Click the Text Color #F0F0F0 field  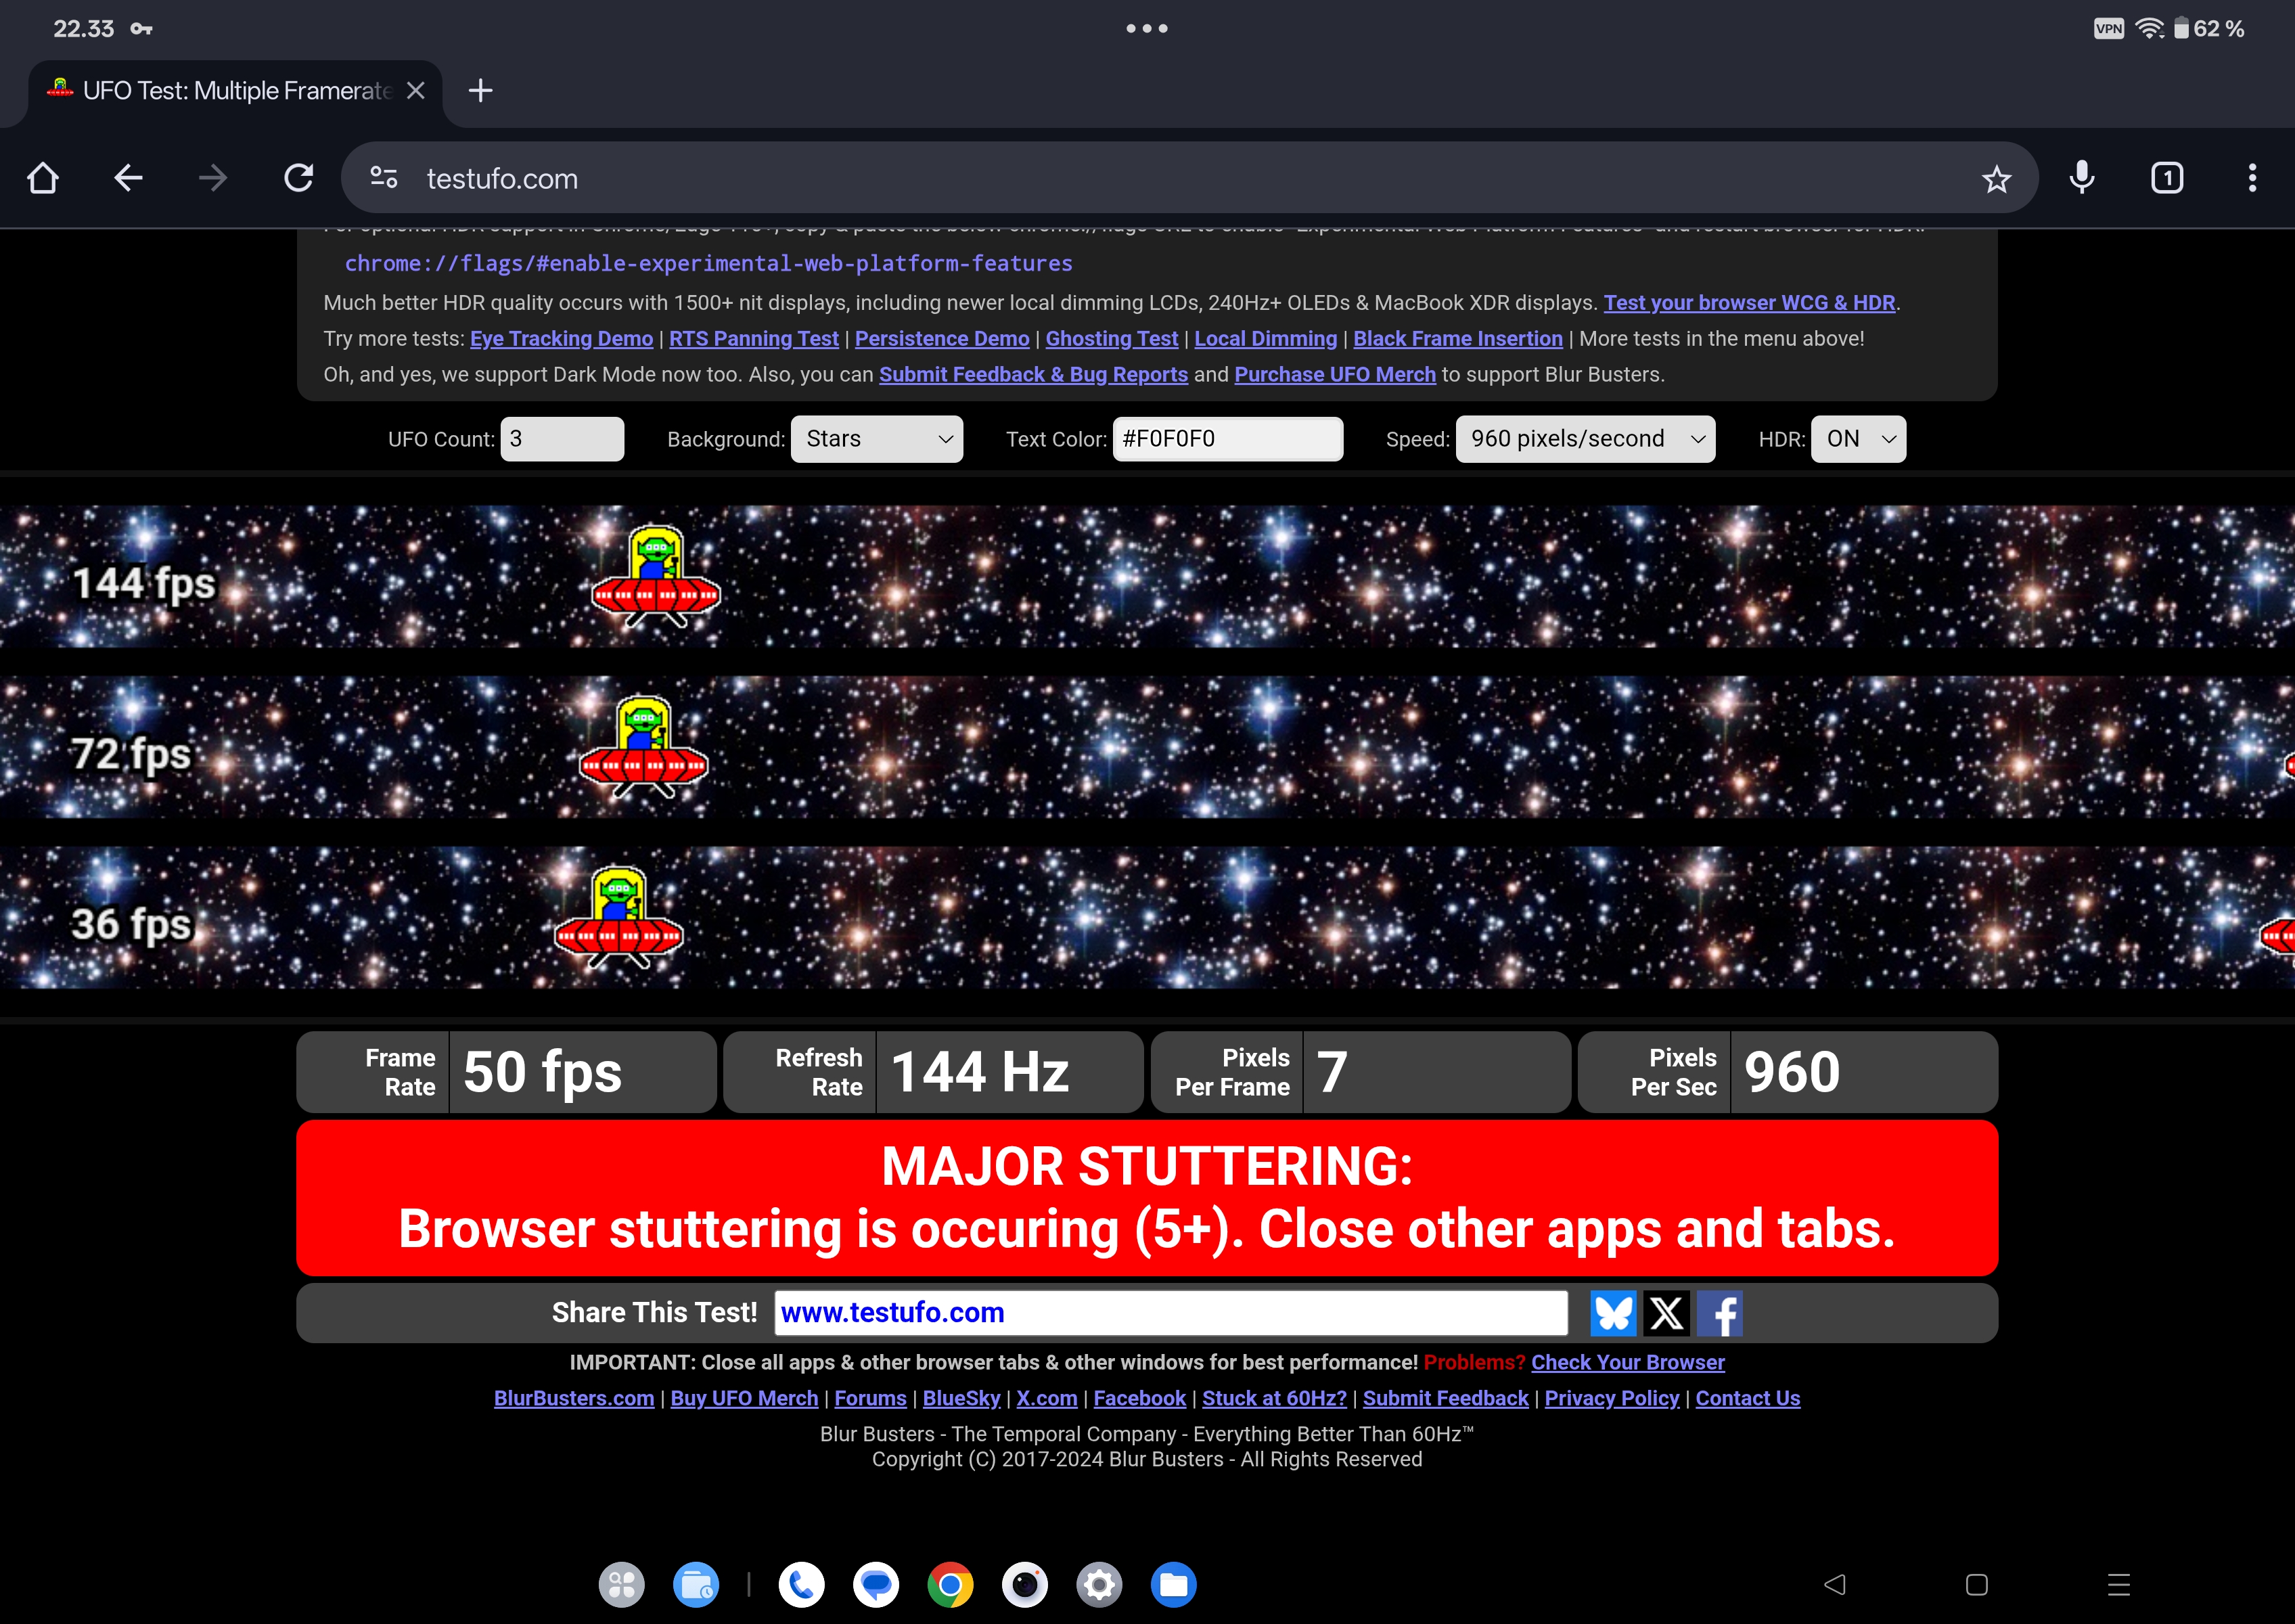click(x=1227, y=439)
